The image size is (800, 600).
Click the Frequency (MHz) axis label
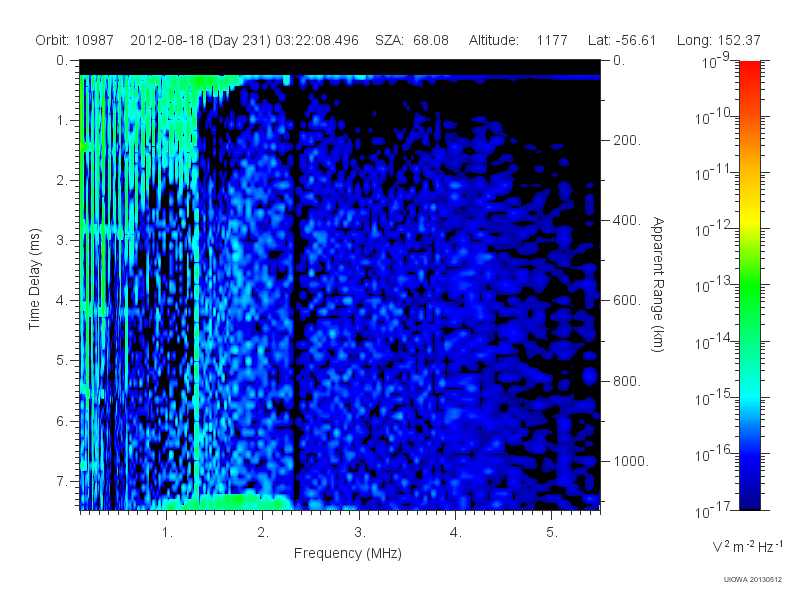point(347,554)
